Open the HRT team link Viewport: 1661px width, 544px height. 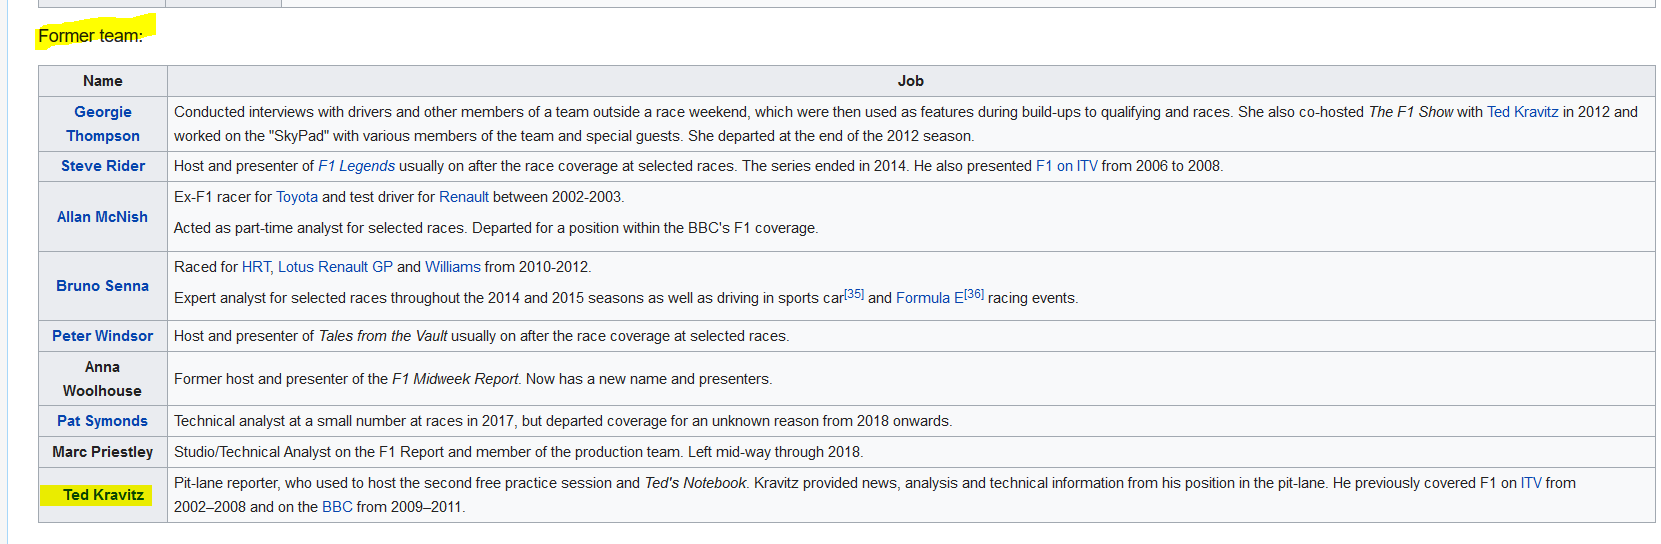point(256,267)
